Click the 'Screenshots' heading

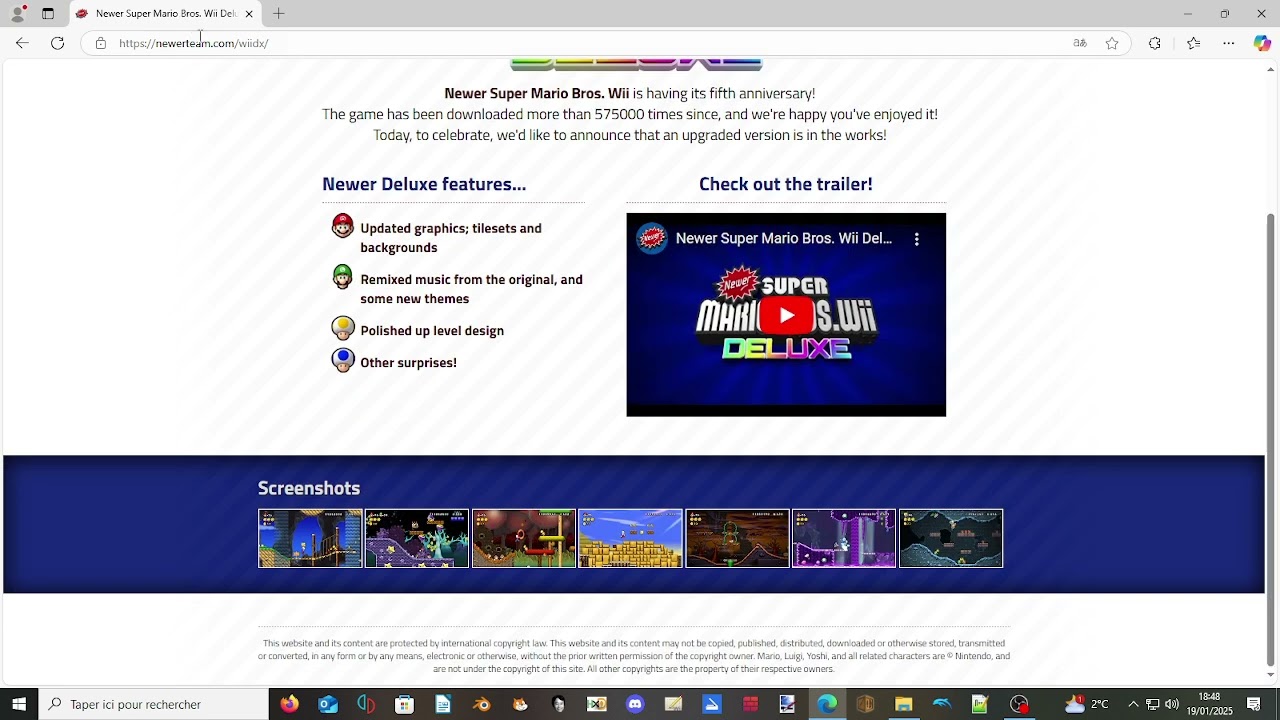(309, 488)
